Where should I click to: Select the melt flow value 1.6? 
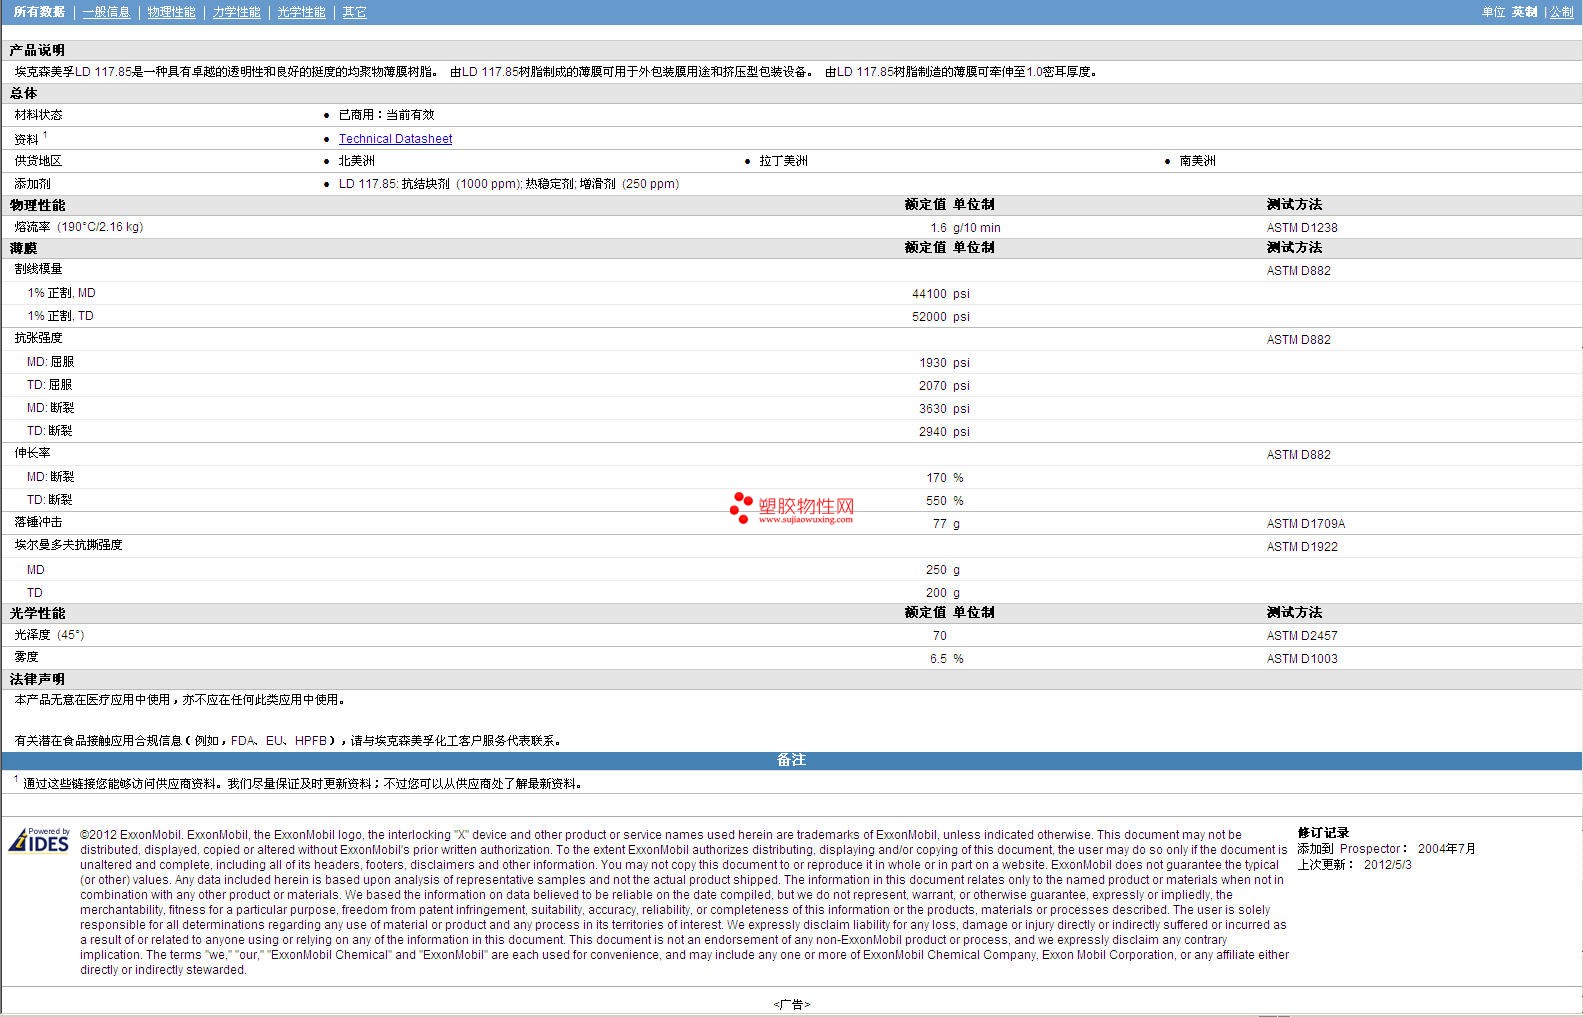pyautogui.click(x=938, y=228)
